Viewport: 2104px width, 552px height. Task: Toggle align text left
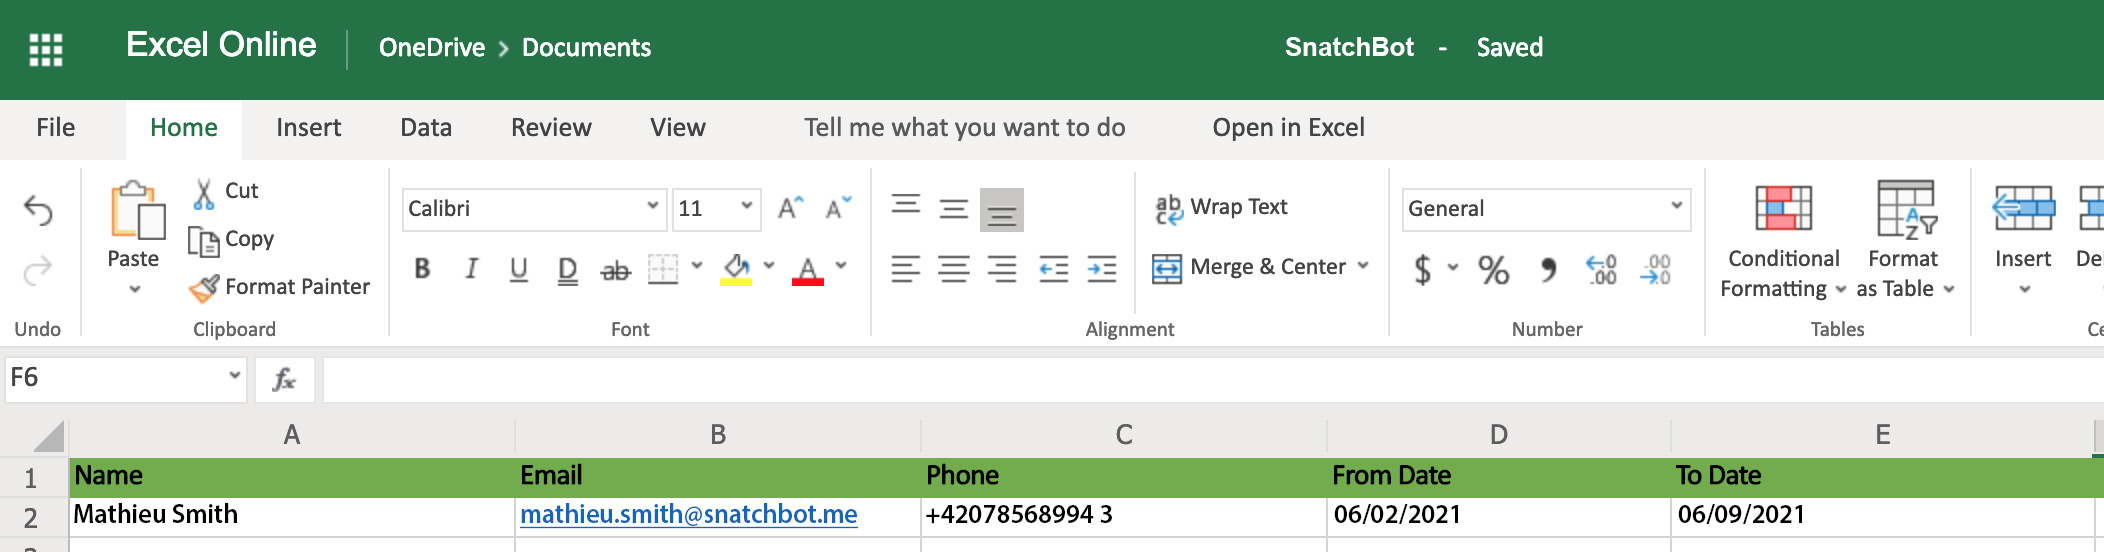(906, 268)
